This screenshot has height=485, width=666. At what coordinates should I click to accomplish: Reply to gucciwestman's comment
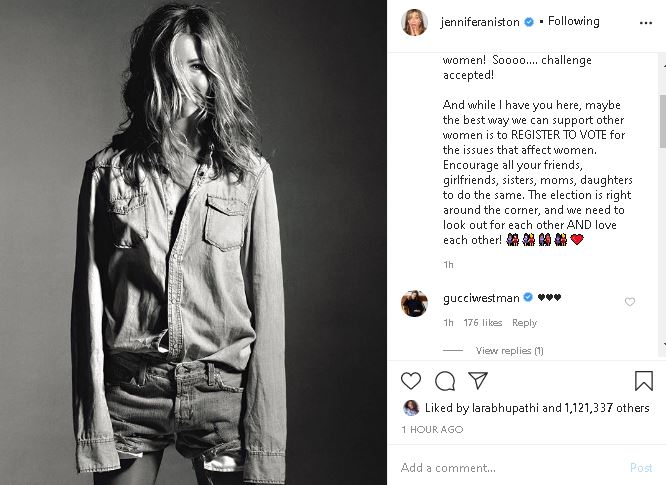pyautogui.click(x=524, y=323)
